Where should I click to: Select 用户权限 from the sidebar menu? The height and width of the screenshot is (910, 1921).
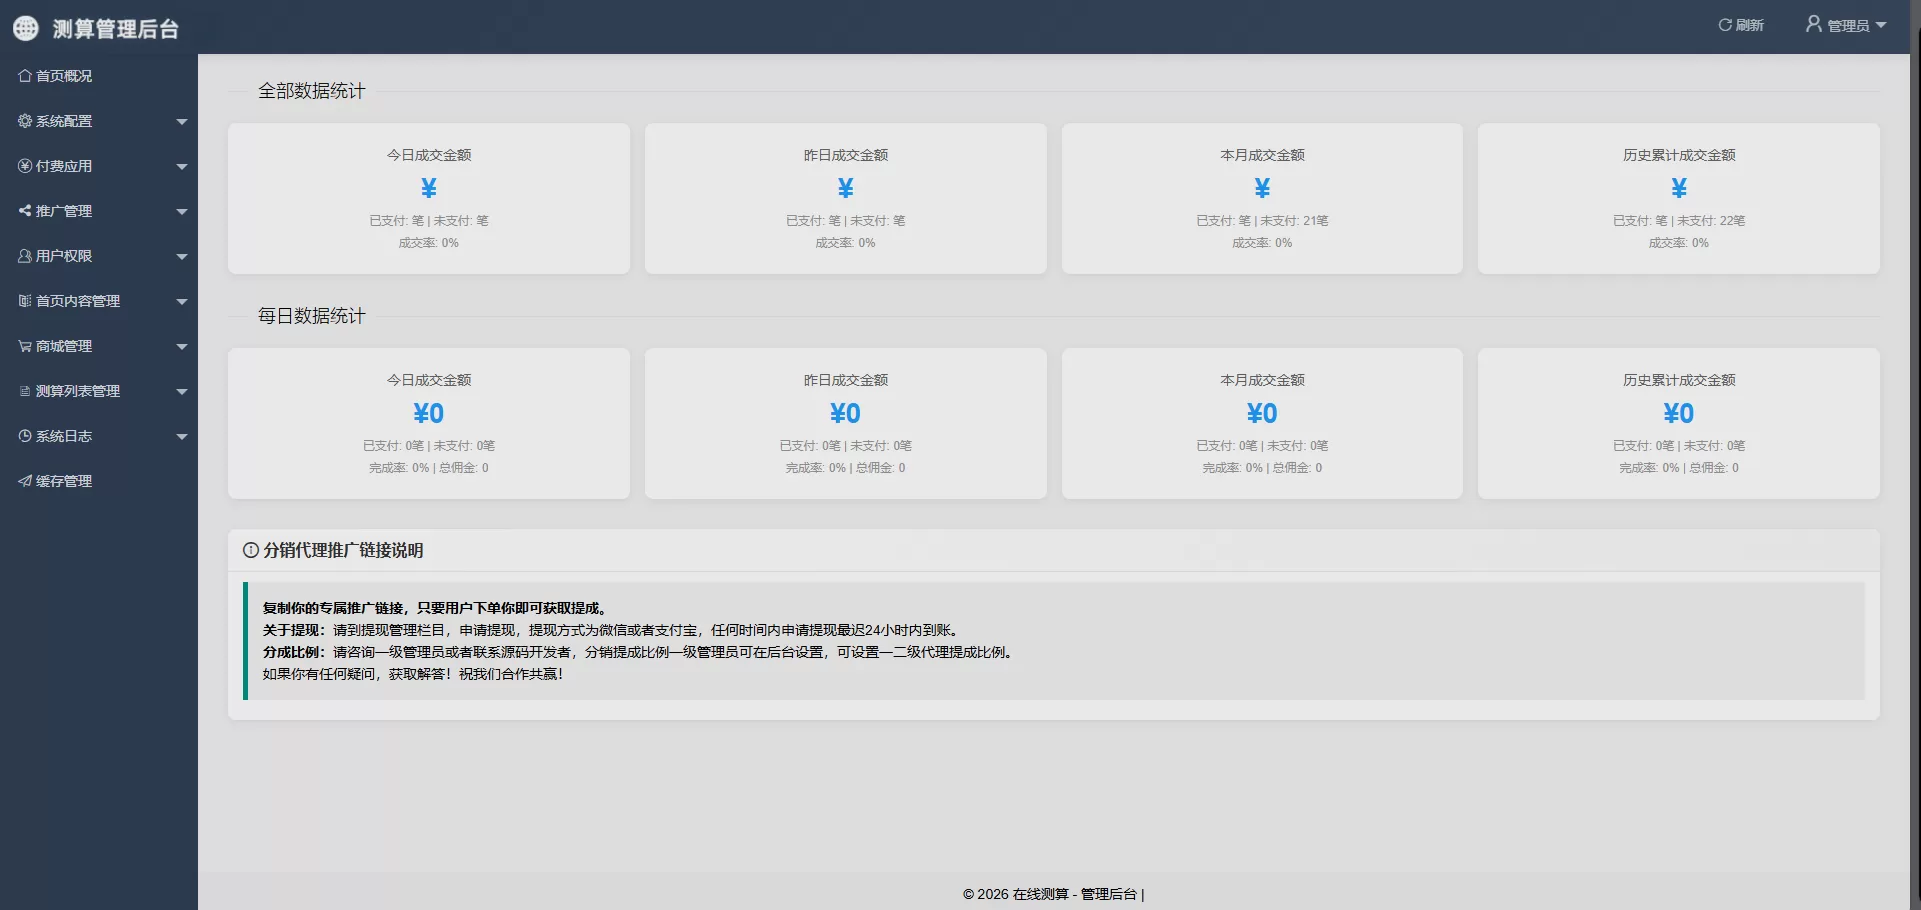click(x=65, y=255)
